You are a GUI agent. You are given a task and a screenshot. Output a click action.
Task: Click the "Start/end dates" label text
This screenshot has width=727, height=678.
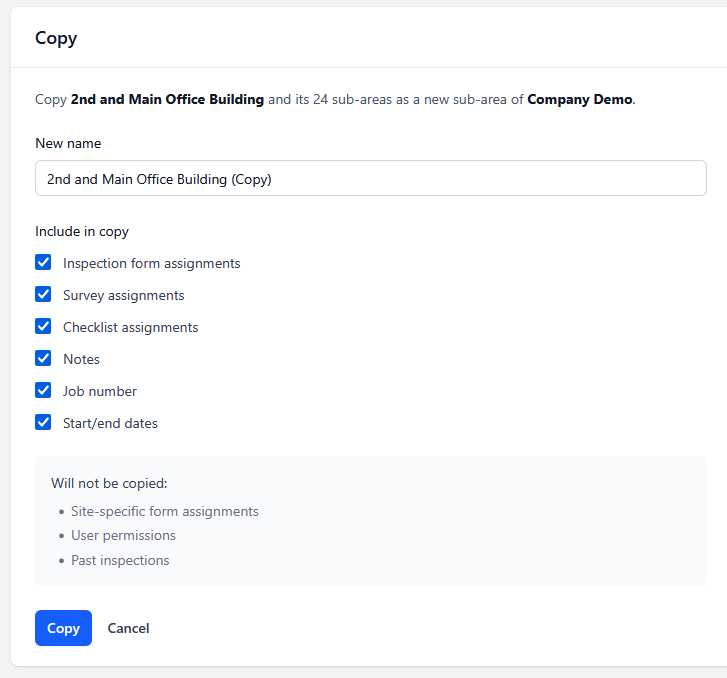pyautogui.click(x=110, y=424)
